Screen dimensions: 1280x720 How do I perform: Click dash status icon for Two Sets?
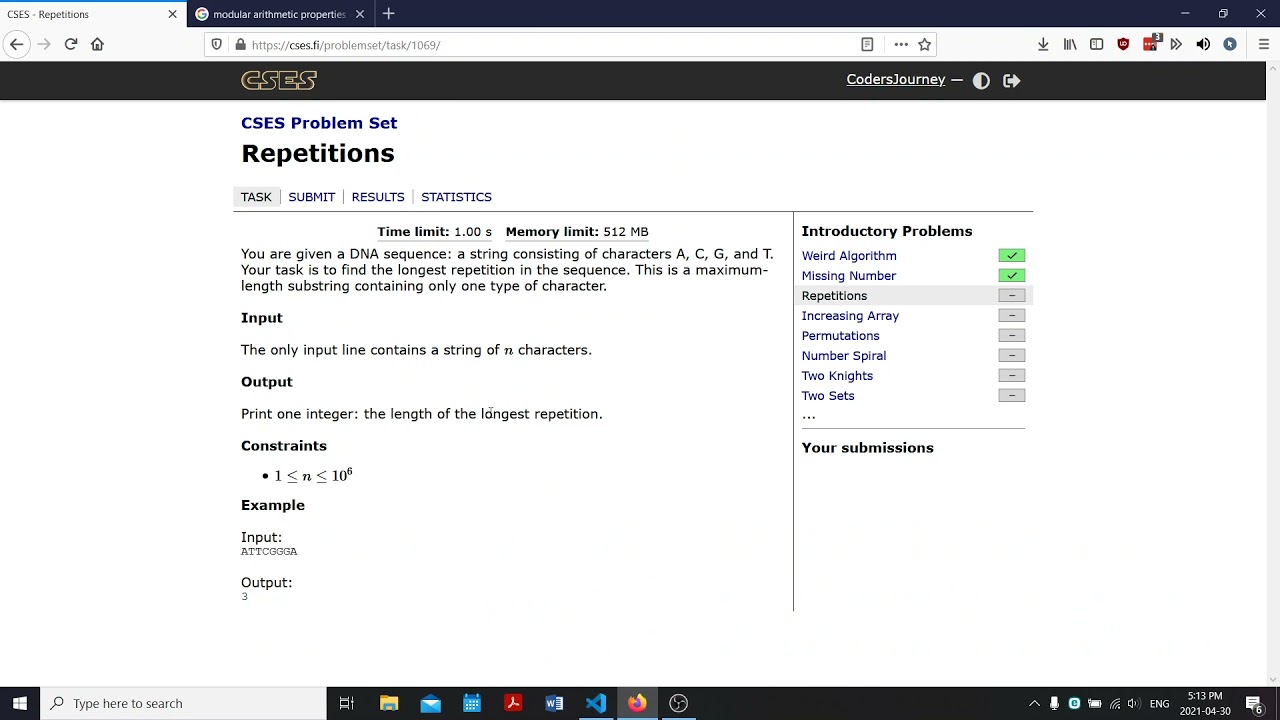[1011, 396]
